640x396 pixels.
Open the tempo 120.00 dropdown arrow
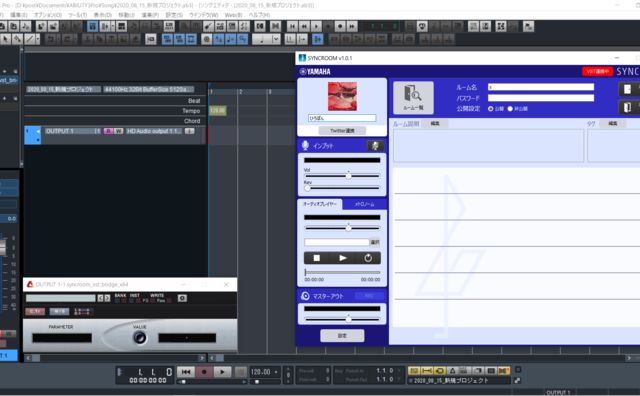pyautogui.click(x=276, y=372)
